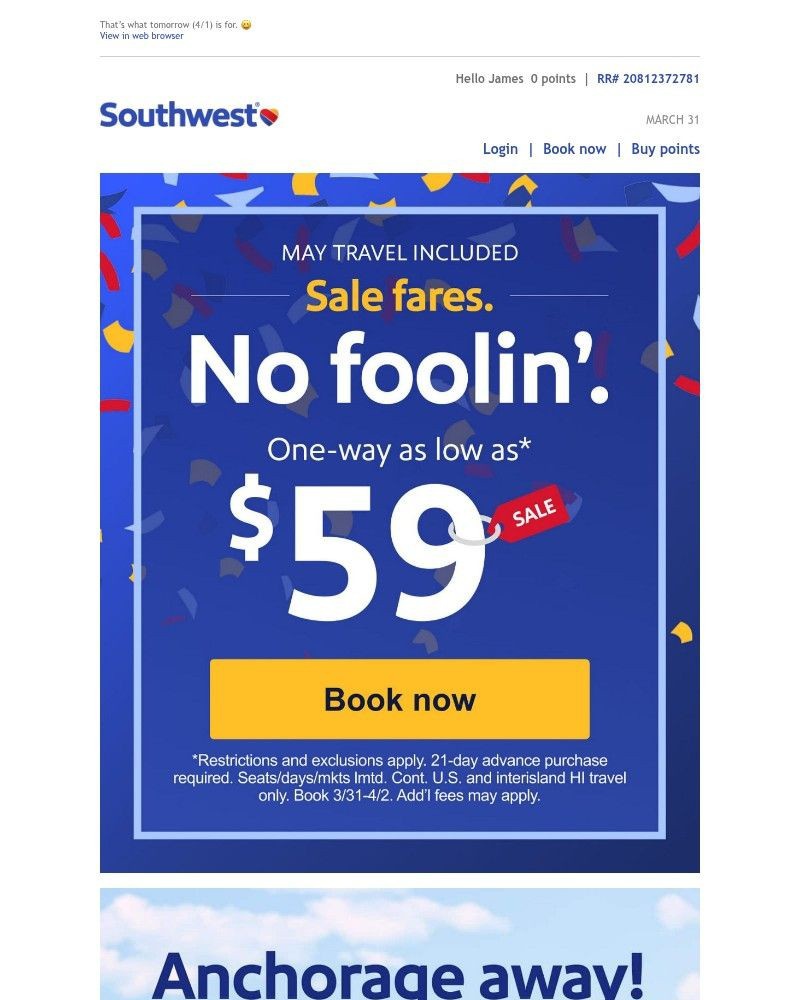This screenshot has width=800, height=1000.
Task: Open the 'View in web browser' link
Action: [140, 35]
